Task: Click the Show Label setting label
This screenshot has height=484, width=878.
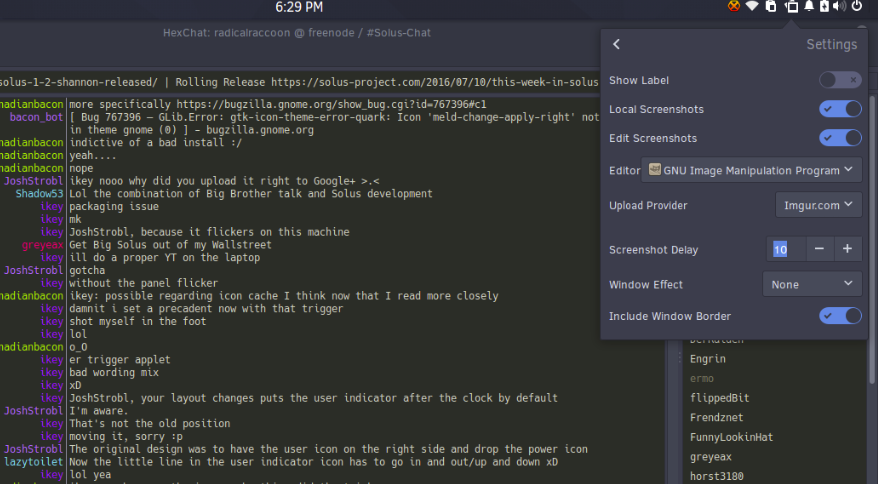Action: (x=639, y=80)
